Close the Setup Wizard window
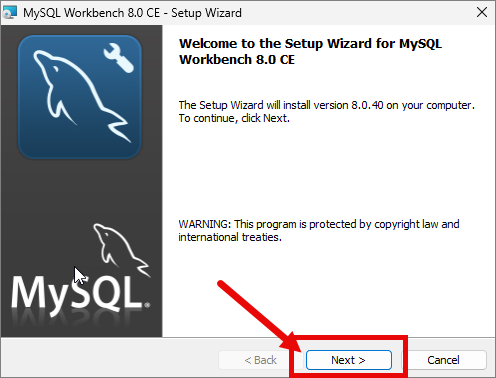 482,13
